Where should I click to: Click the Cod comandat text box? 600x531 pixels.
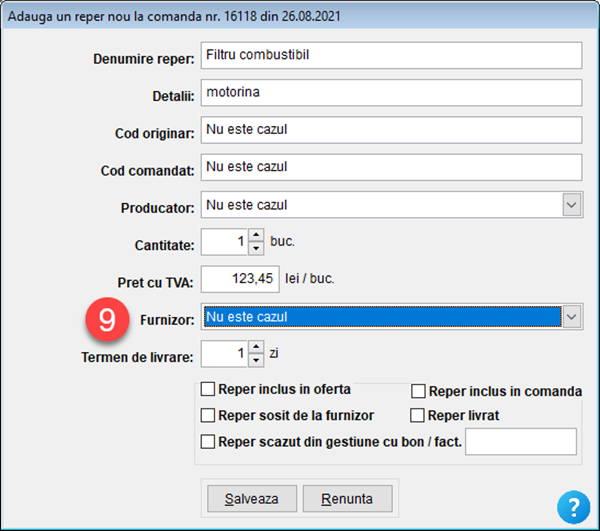[390, 167]
